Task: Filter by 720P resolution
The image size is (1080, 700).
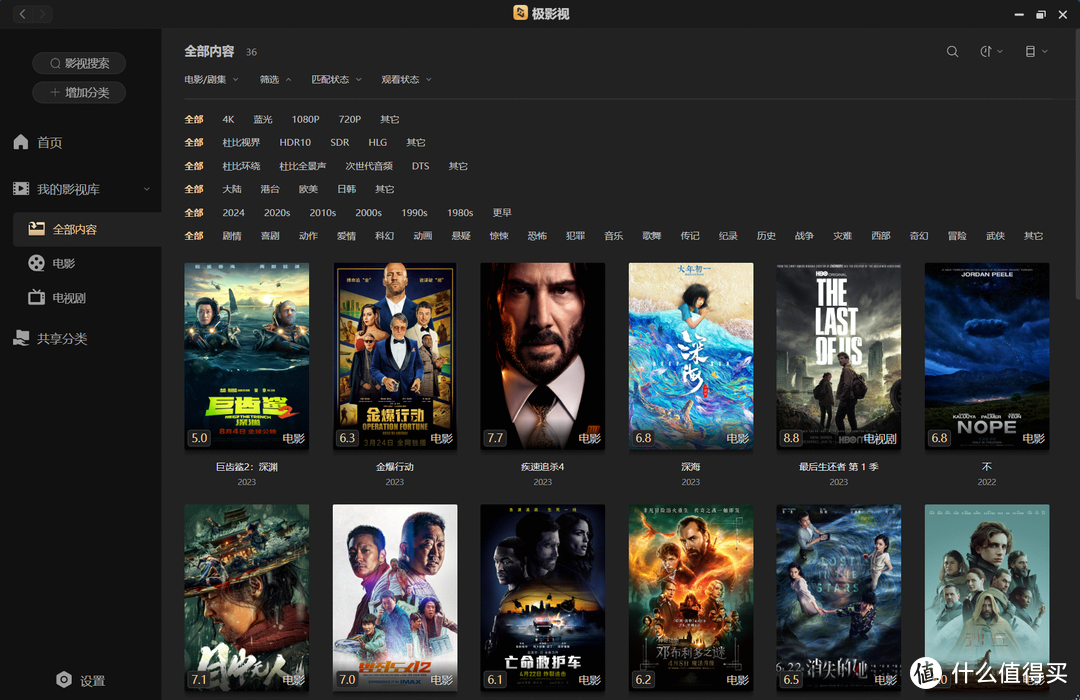Action: click(350, 119)
